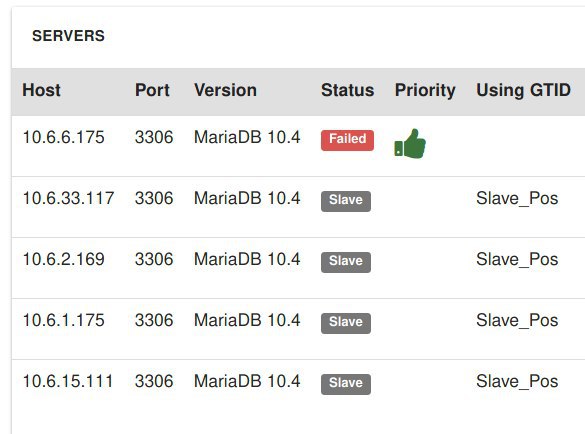Open server host 10.6.1.175

coord(63,320)
